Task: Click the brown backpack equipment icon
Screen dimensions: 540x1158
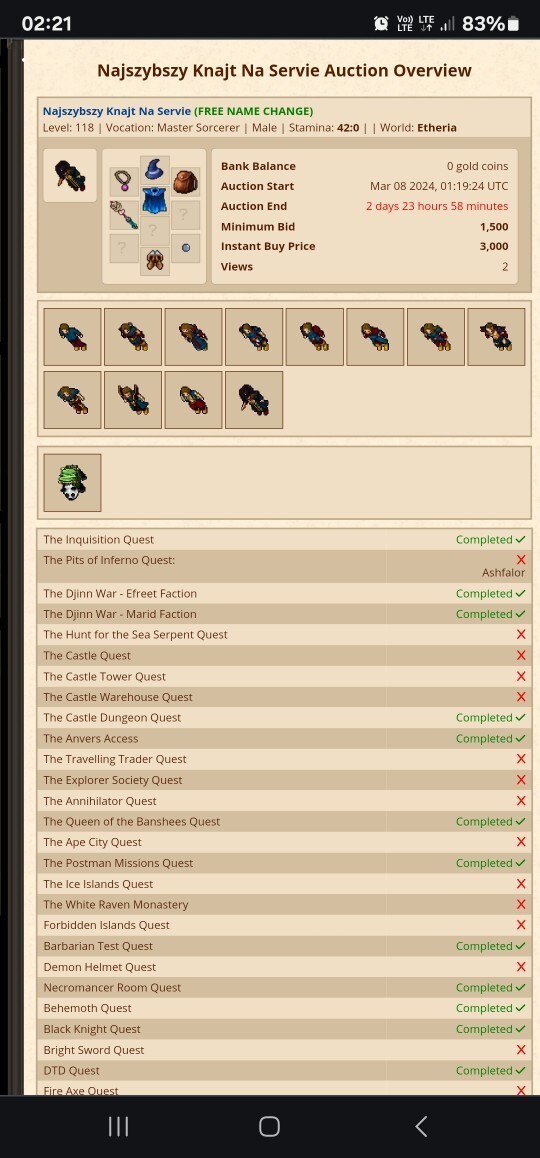Action: point(185,182)
